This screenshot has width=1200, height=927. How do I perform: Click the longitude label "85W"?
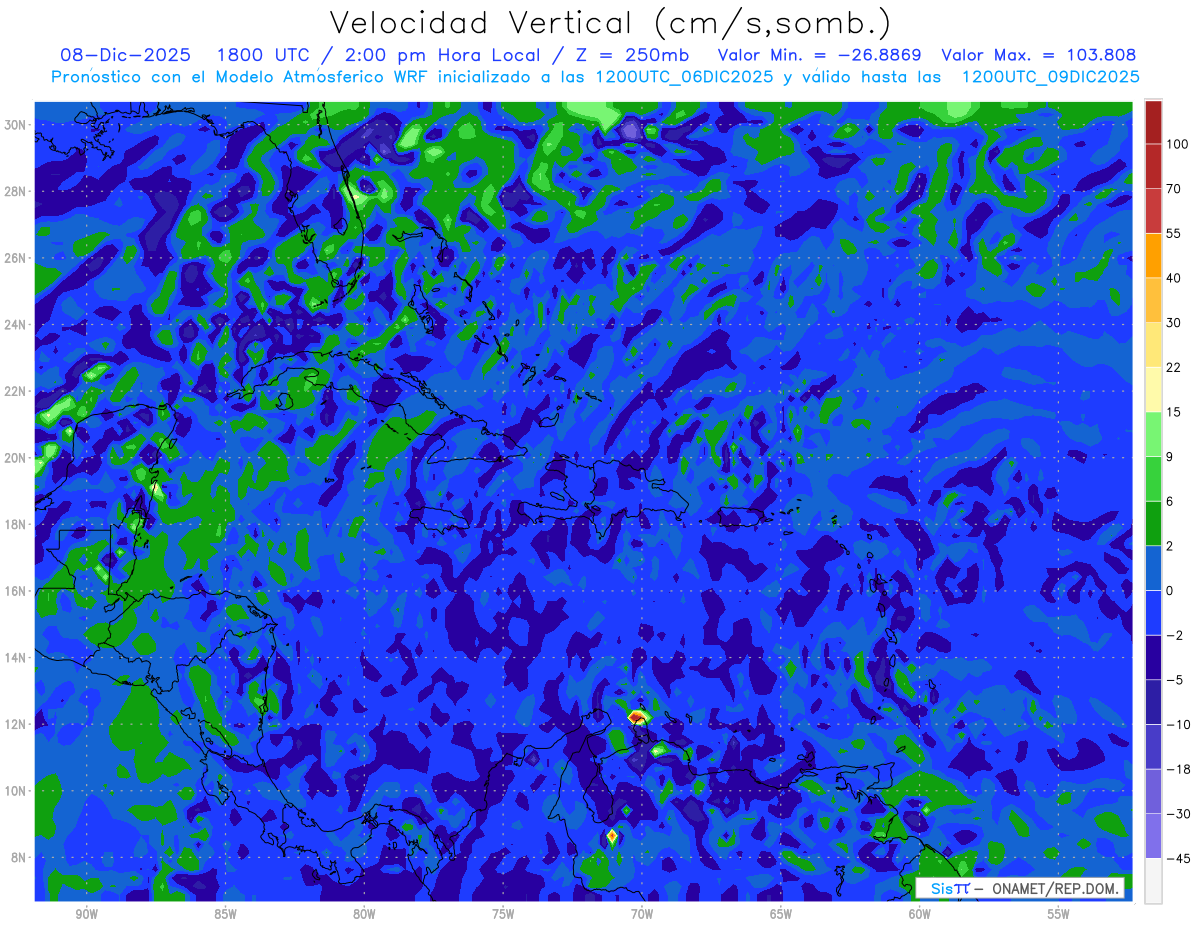pyautogui.click(x=225, y=914)
